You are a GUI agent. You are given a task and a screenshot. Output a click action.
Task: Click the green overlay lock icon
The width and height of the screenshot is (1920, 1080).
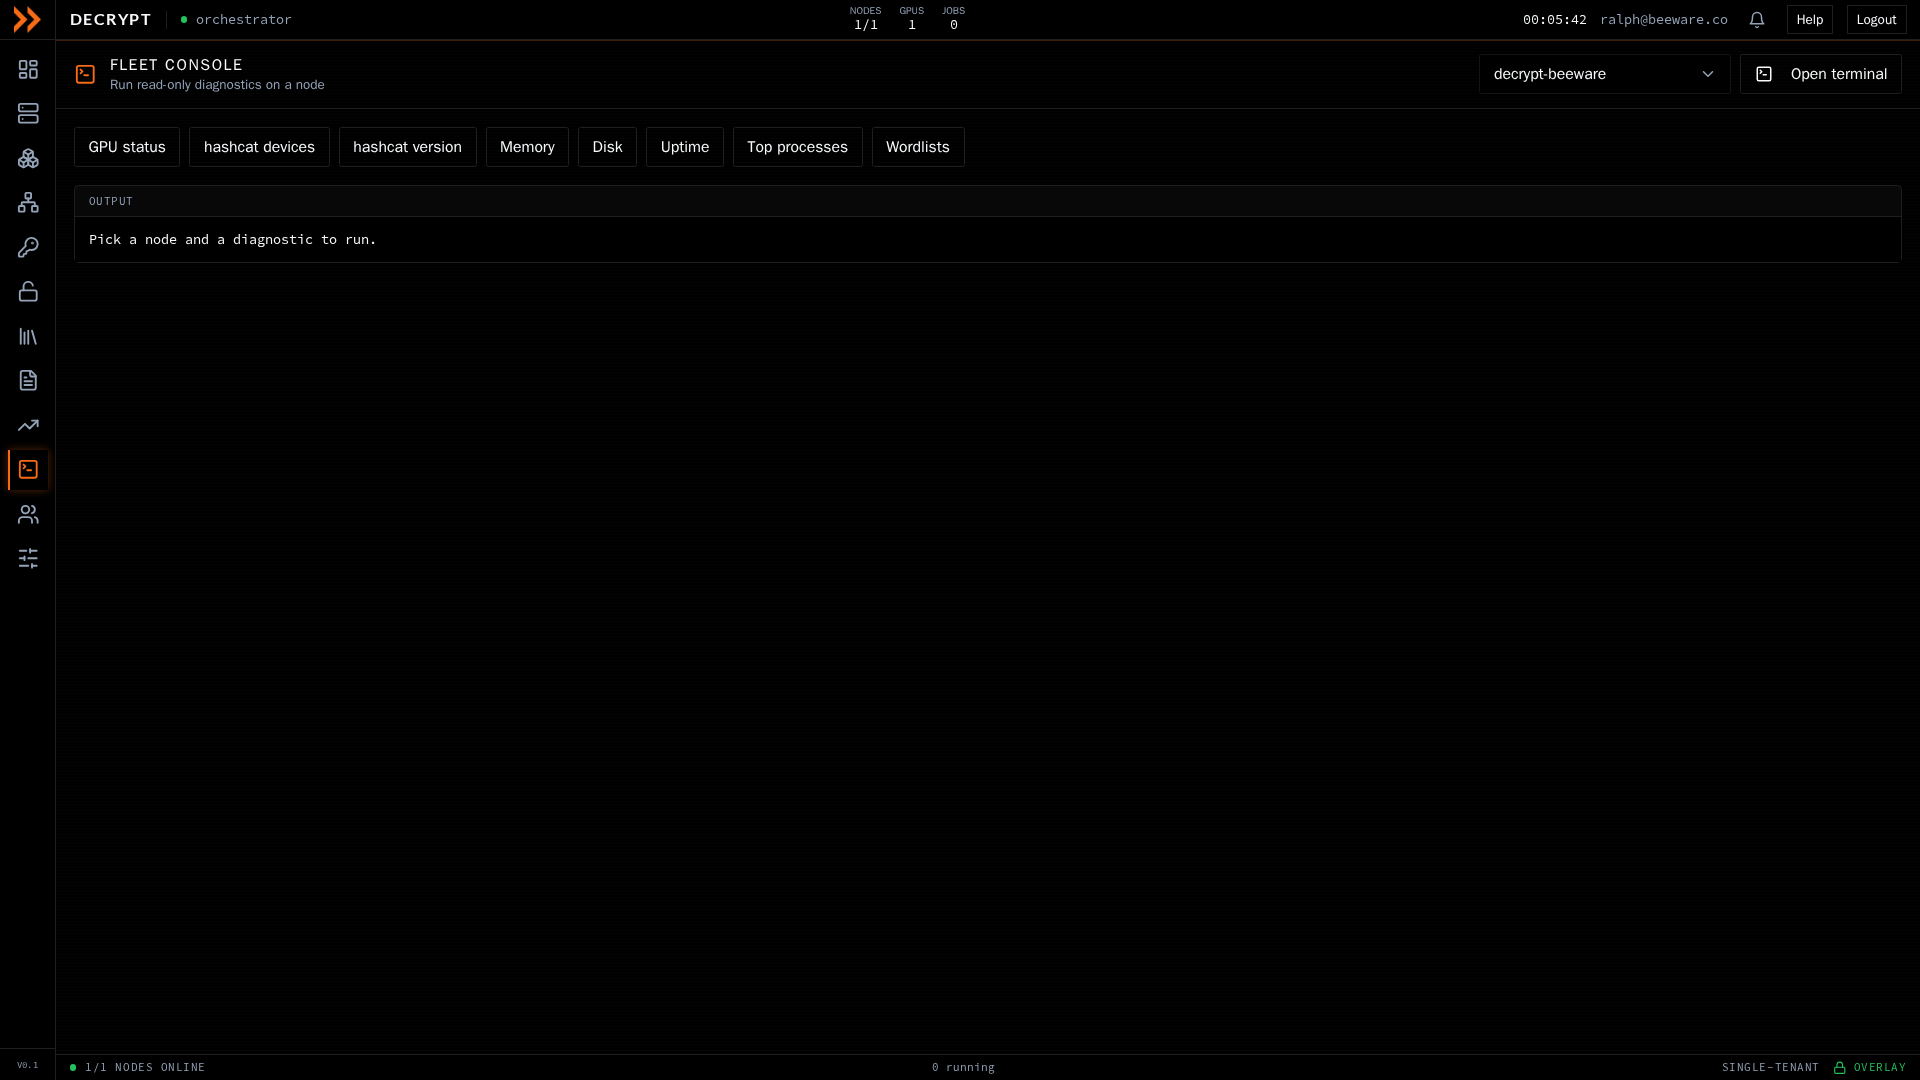[1839, 1067]
